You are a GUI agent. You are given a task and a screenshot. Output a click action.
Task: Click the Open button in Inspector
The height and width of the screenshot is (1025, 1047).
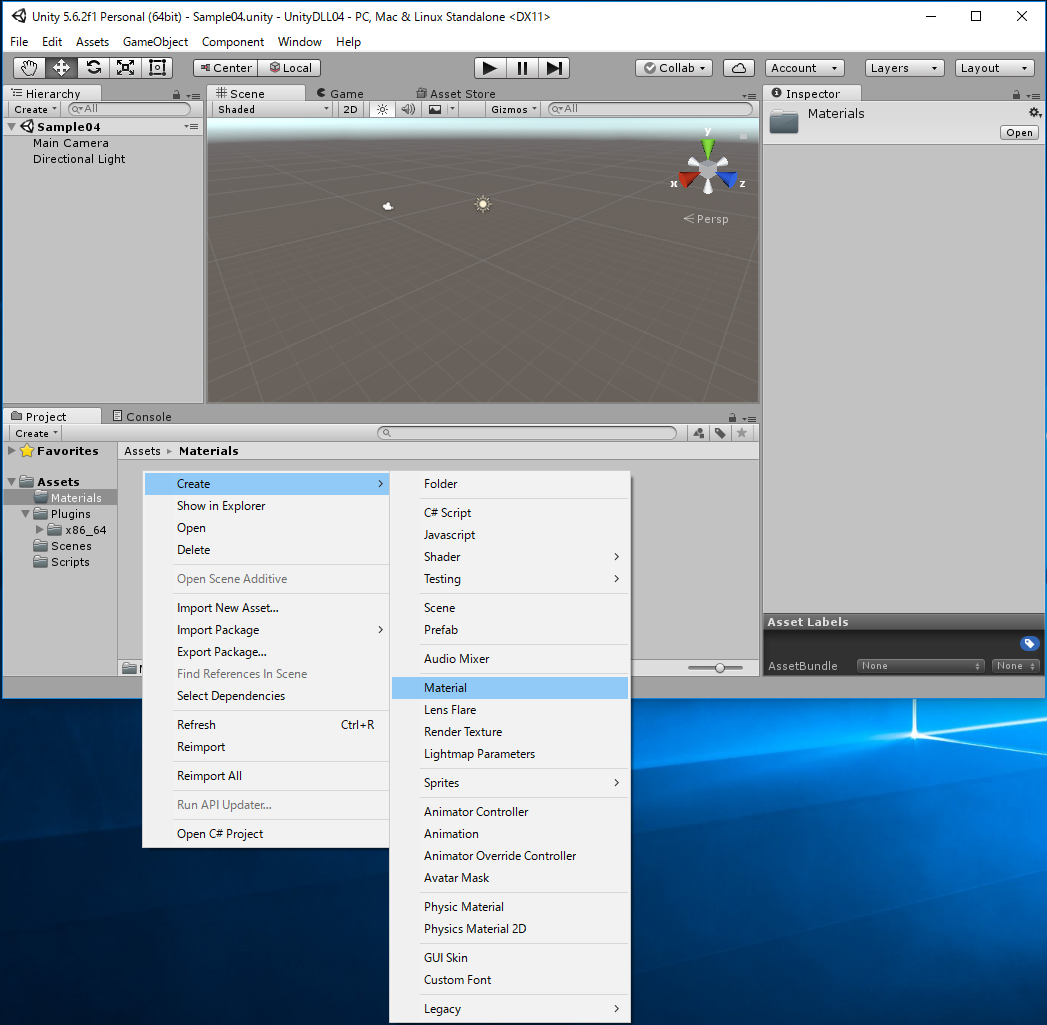1019,133
